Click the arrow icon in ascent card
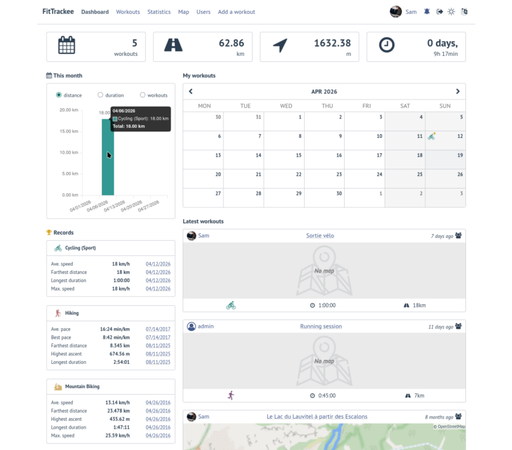 click(x=280, y=45)
